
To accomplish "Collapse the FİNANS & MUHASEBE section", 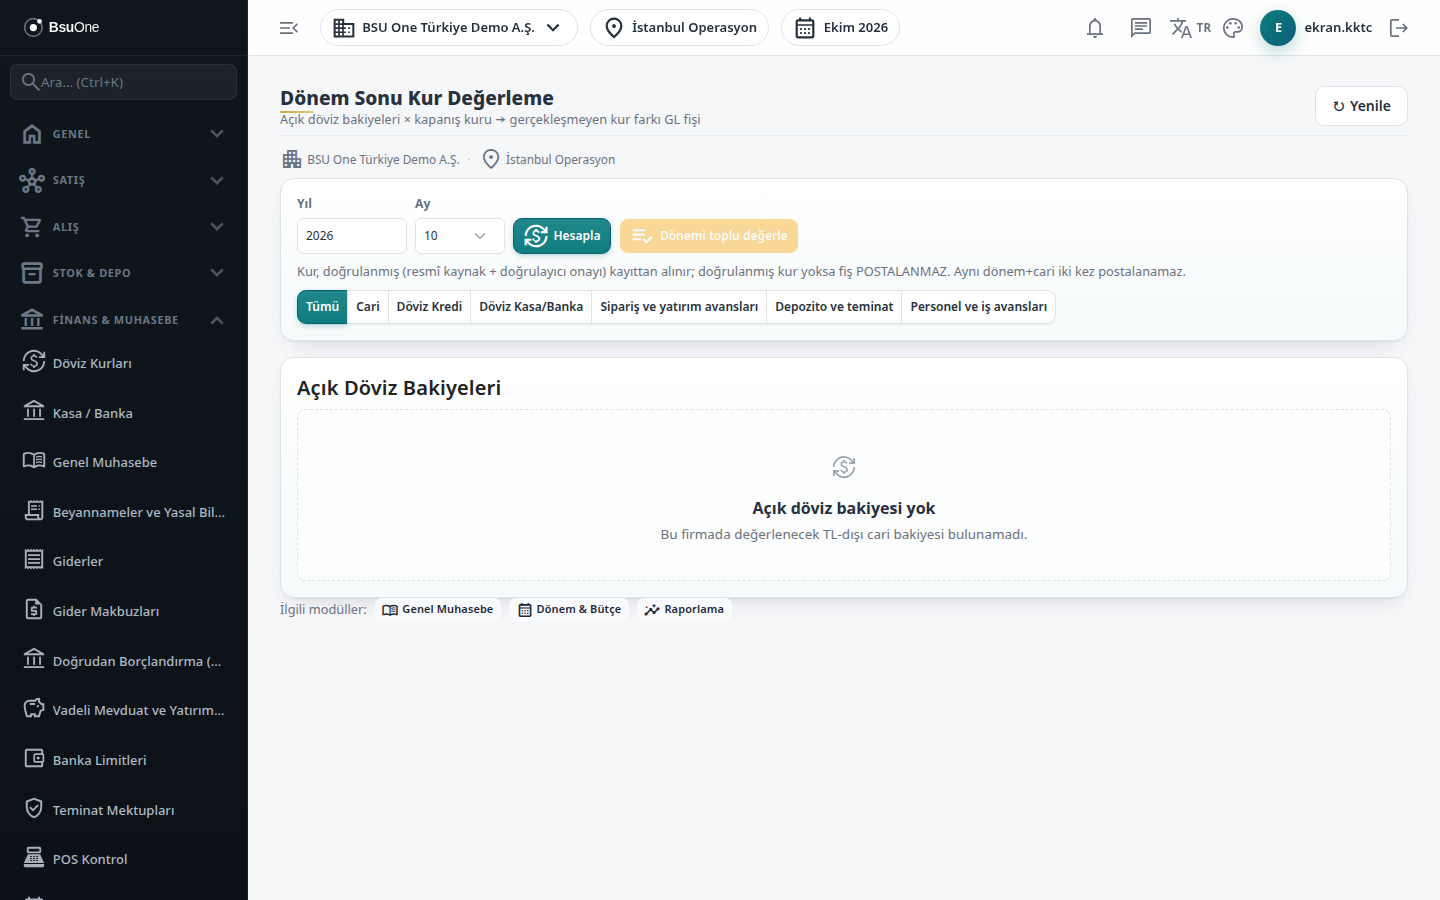I will 124,320.
